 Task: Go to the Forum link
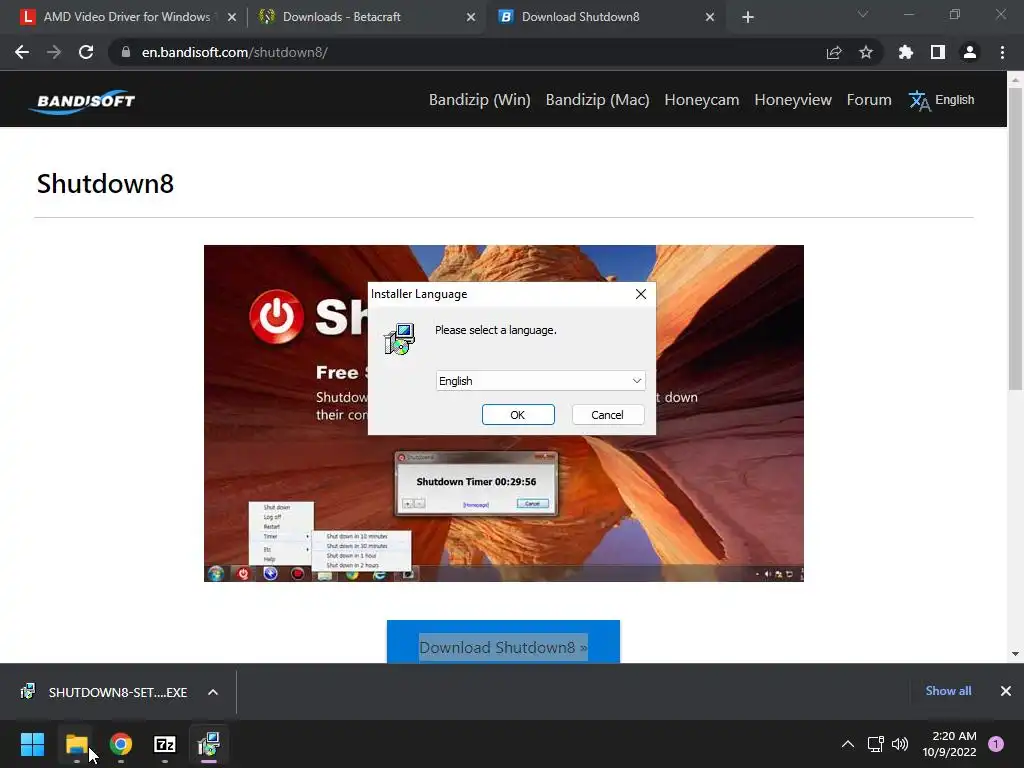click(x=869, y=100)
